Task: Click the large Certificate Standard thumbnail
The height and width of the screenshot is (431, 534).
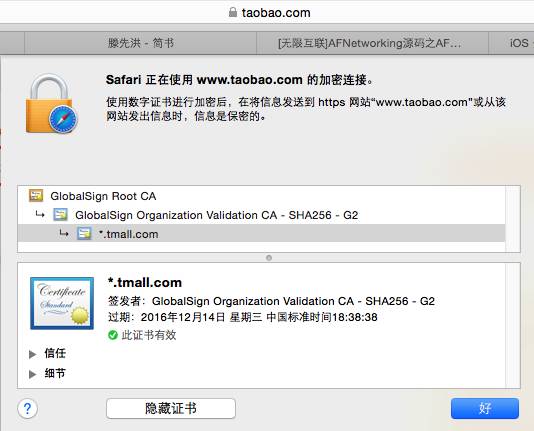Action: click(62, 303)
